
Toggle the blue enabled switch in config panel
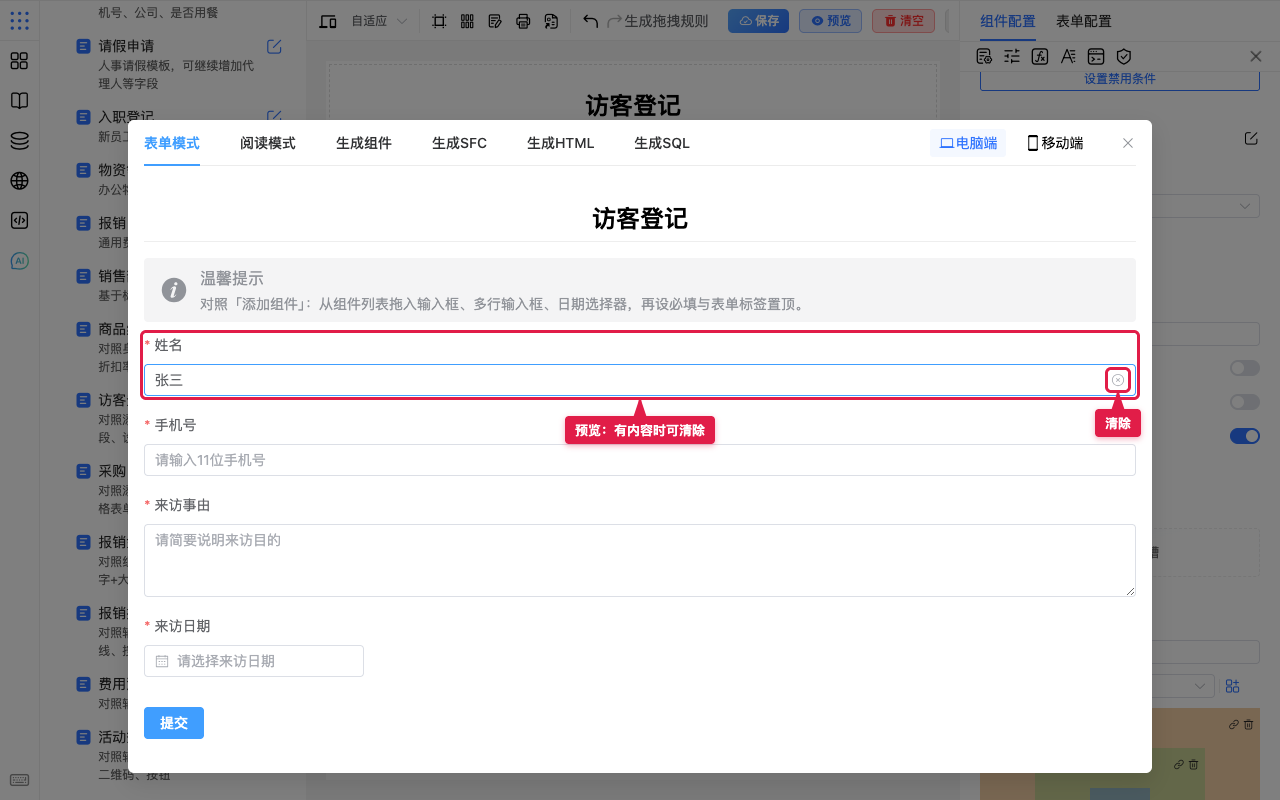click(1244, 436)
